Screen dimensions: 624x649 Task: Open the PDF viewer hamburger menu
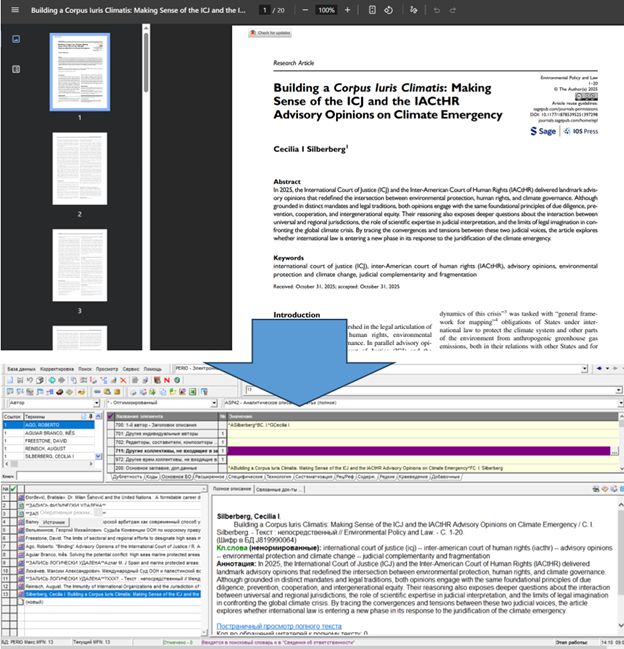(15, 10)
